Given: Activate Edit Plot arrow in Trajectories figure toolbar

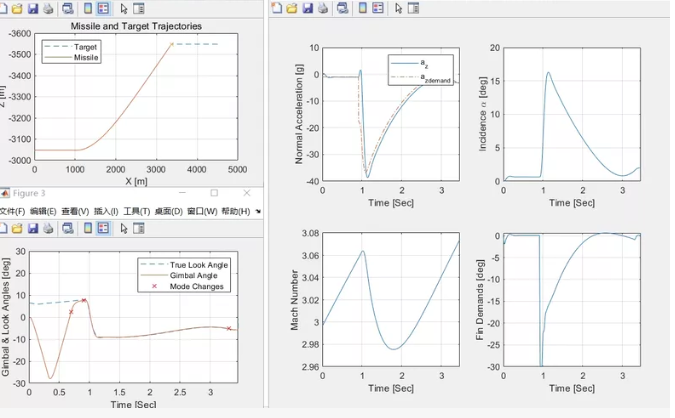Looking at the screenshot, I should tap(124, 9).
